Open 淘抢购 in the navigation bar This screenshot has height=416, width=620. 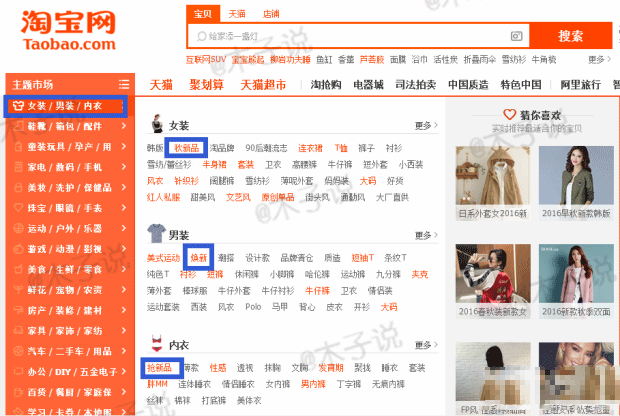tap(326, 85)
